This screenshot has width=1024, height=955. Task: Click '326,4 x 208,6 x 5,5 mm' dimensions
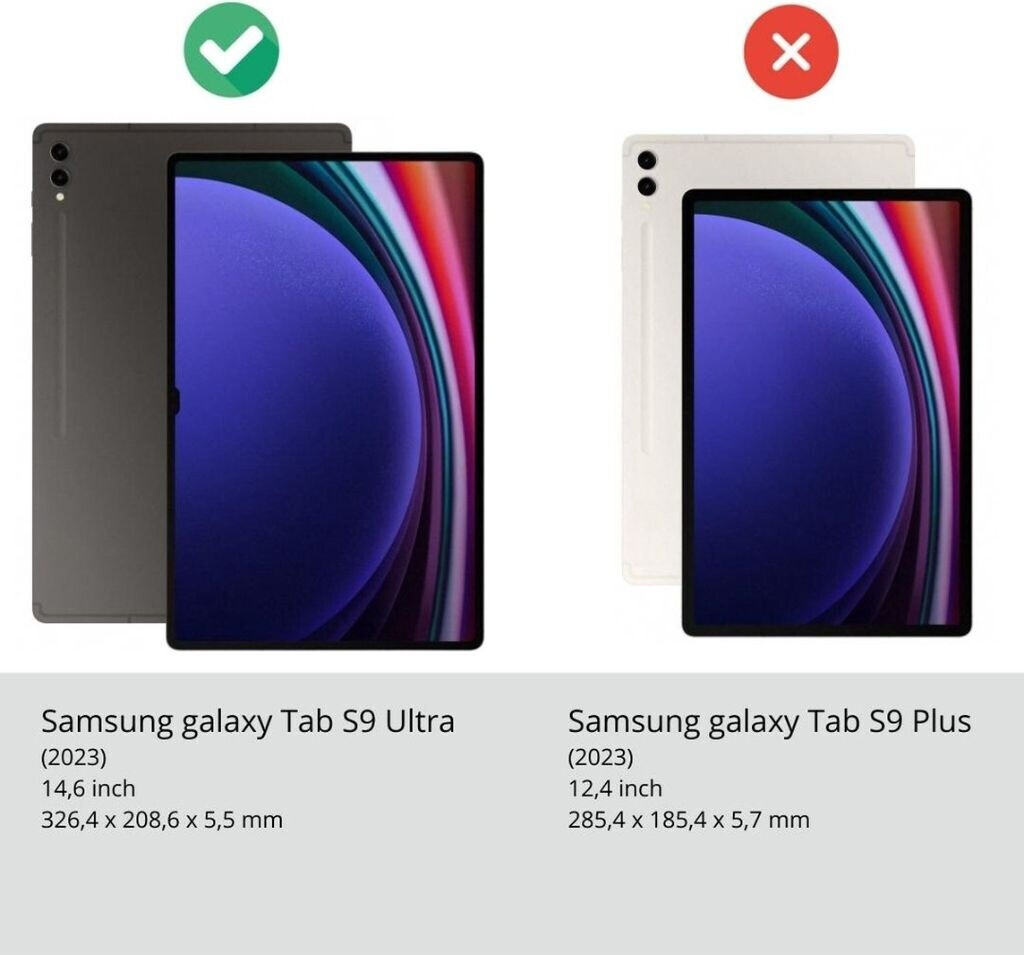point(162,819)
